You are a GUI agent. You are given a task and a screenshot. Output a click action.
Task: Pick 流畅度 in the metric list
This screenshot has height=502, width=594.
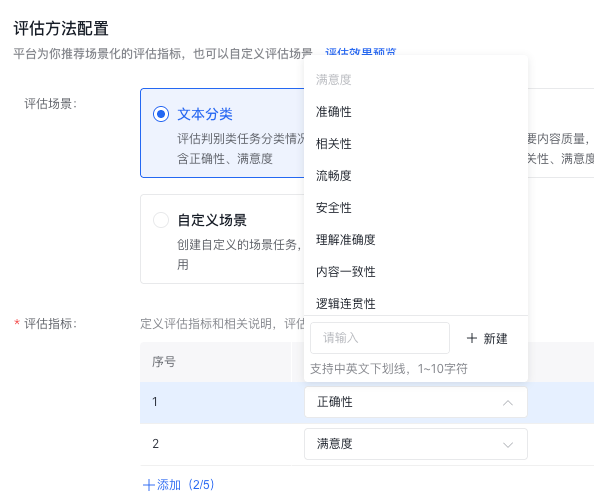coord(416,175)
